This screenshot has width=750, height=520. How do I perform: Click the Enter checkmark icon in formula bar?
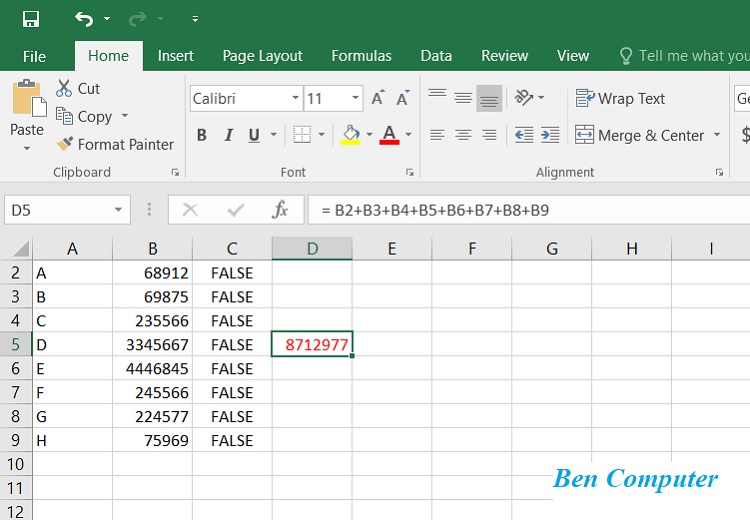235,210
